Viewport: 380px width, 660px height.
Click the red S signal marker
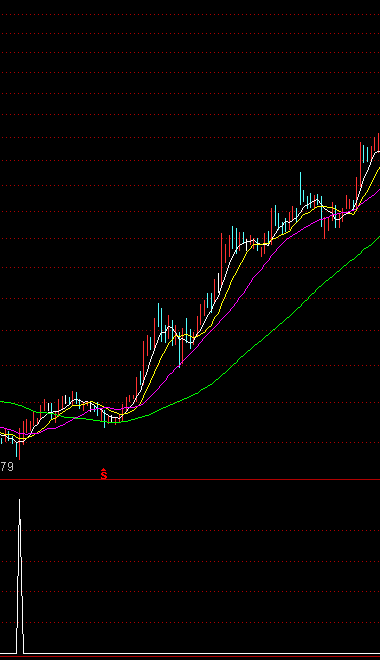click(x=104, y=474)
